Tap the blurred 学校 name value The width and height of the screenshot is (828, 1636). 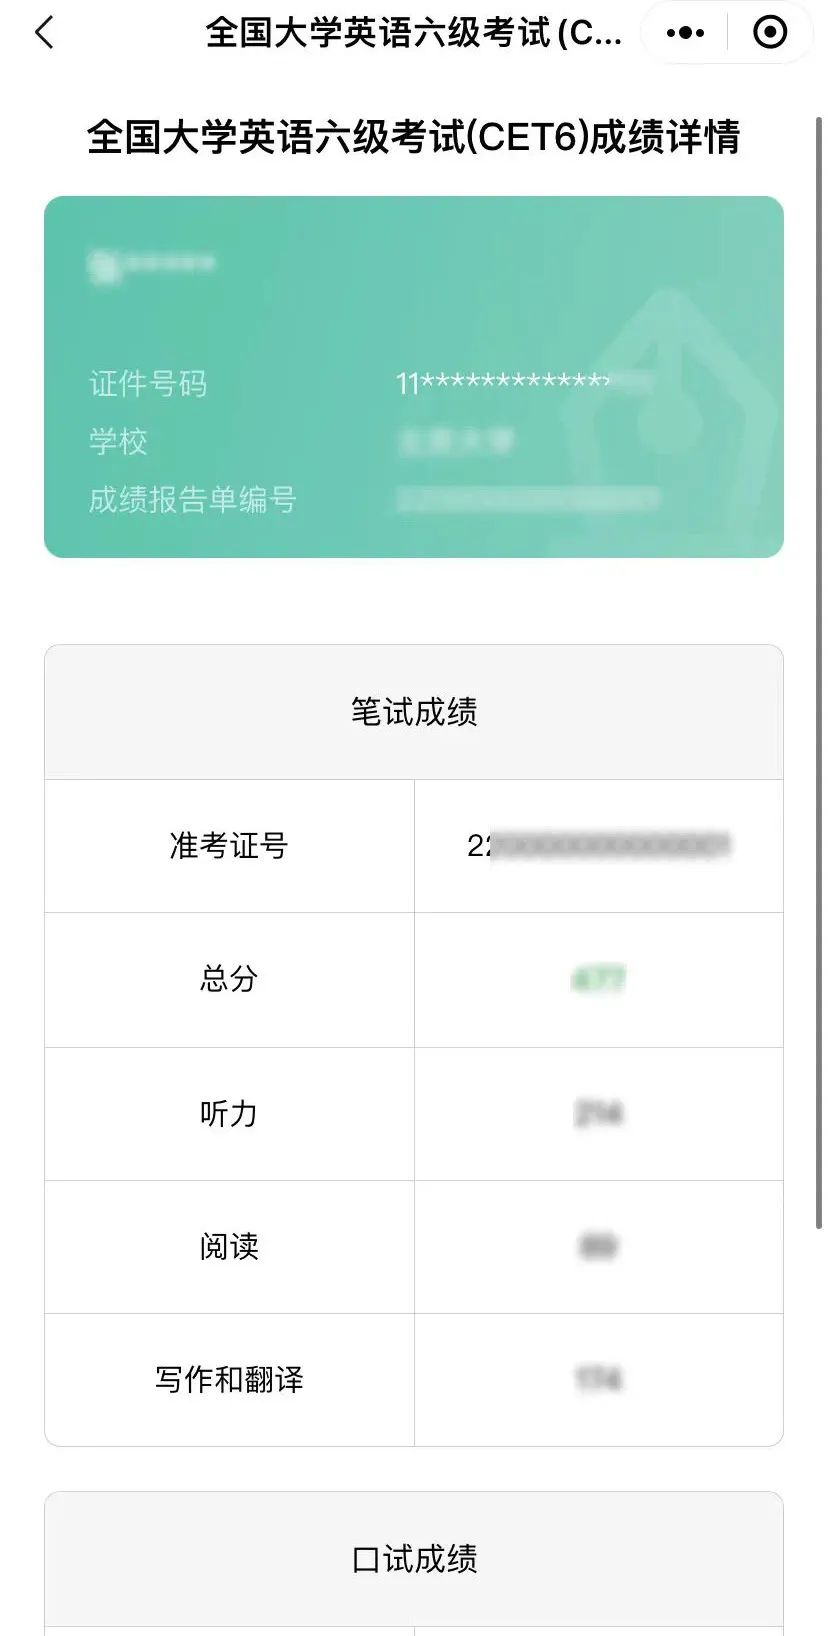coord(456,441)
